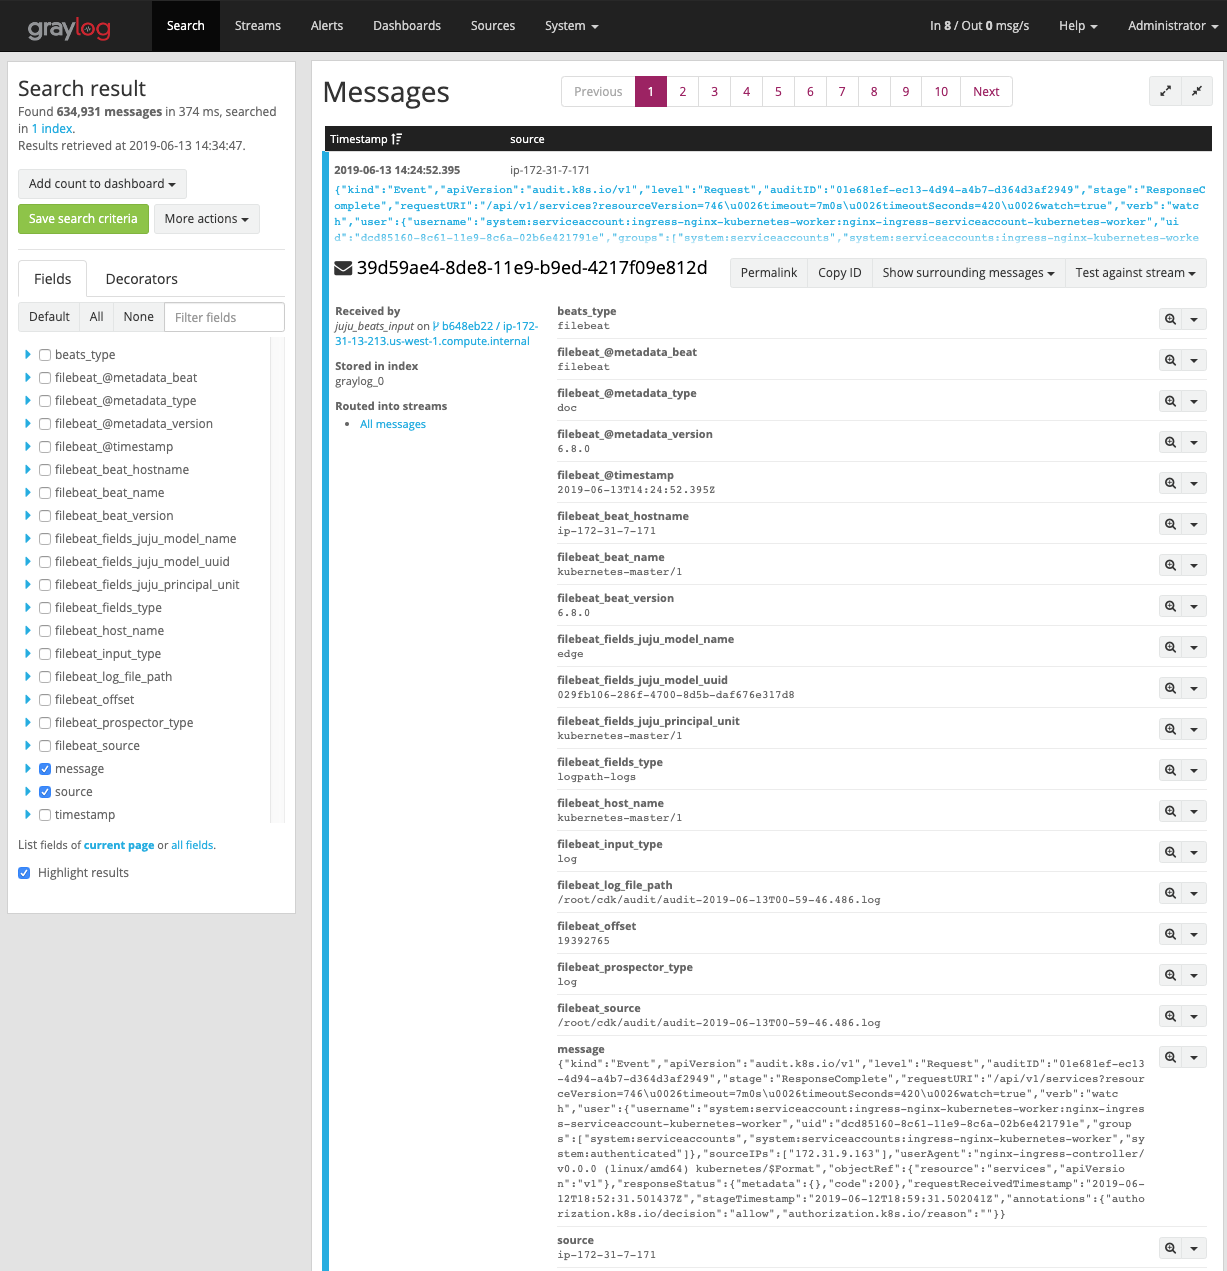Uncheck the source field checkbox

(45, 792)
